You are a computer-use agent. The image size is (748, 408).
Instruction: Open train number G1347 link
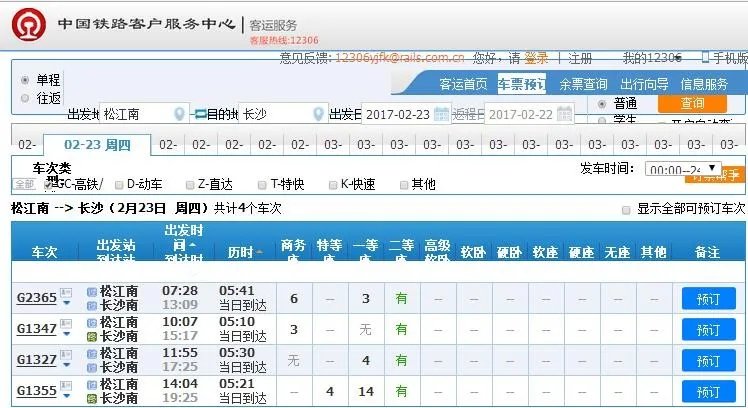pos(37,329)
